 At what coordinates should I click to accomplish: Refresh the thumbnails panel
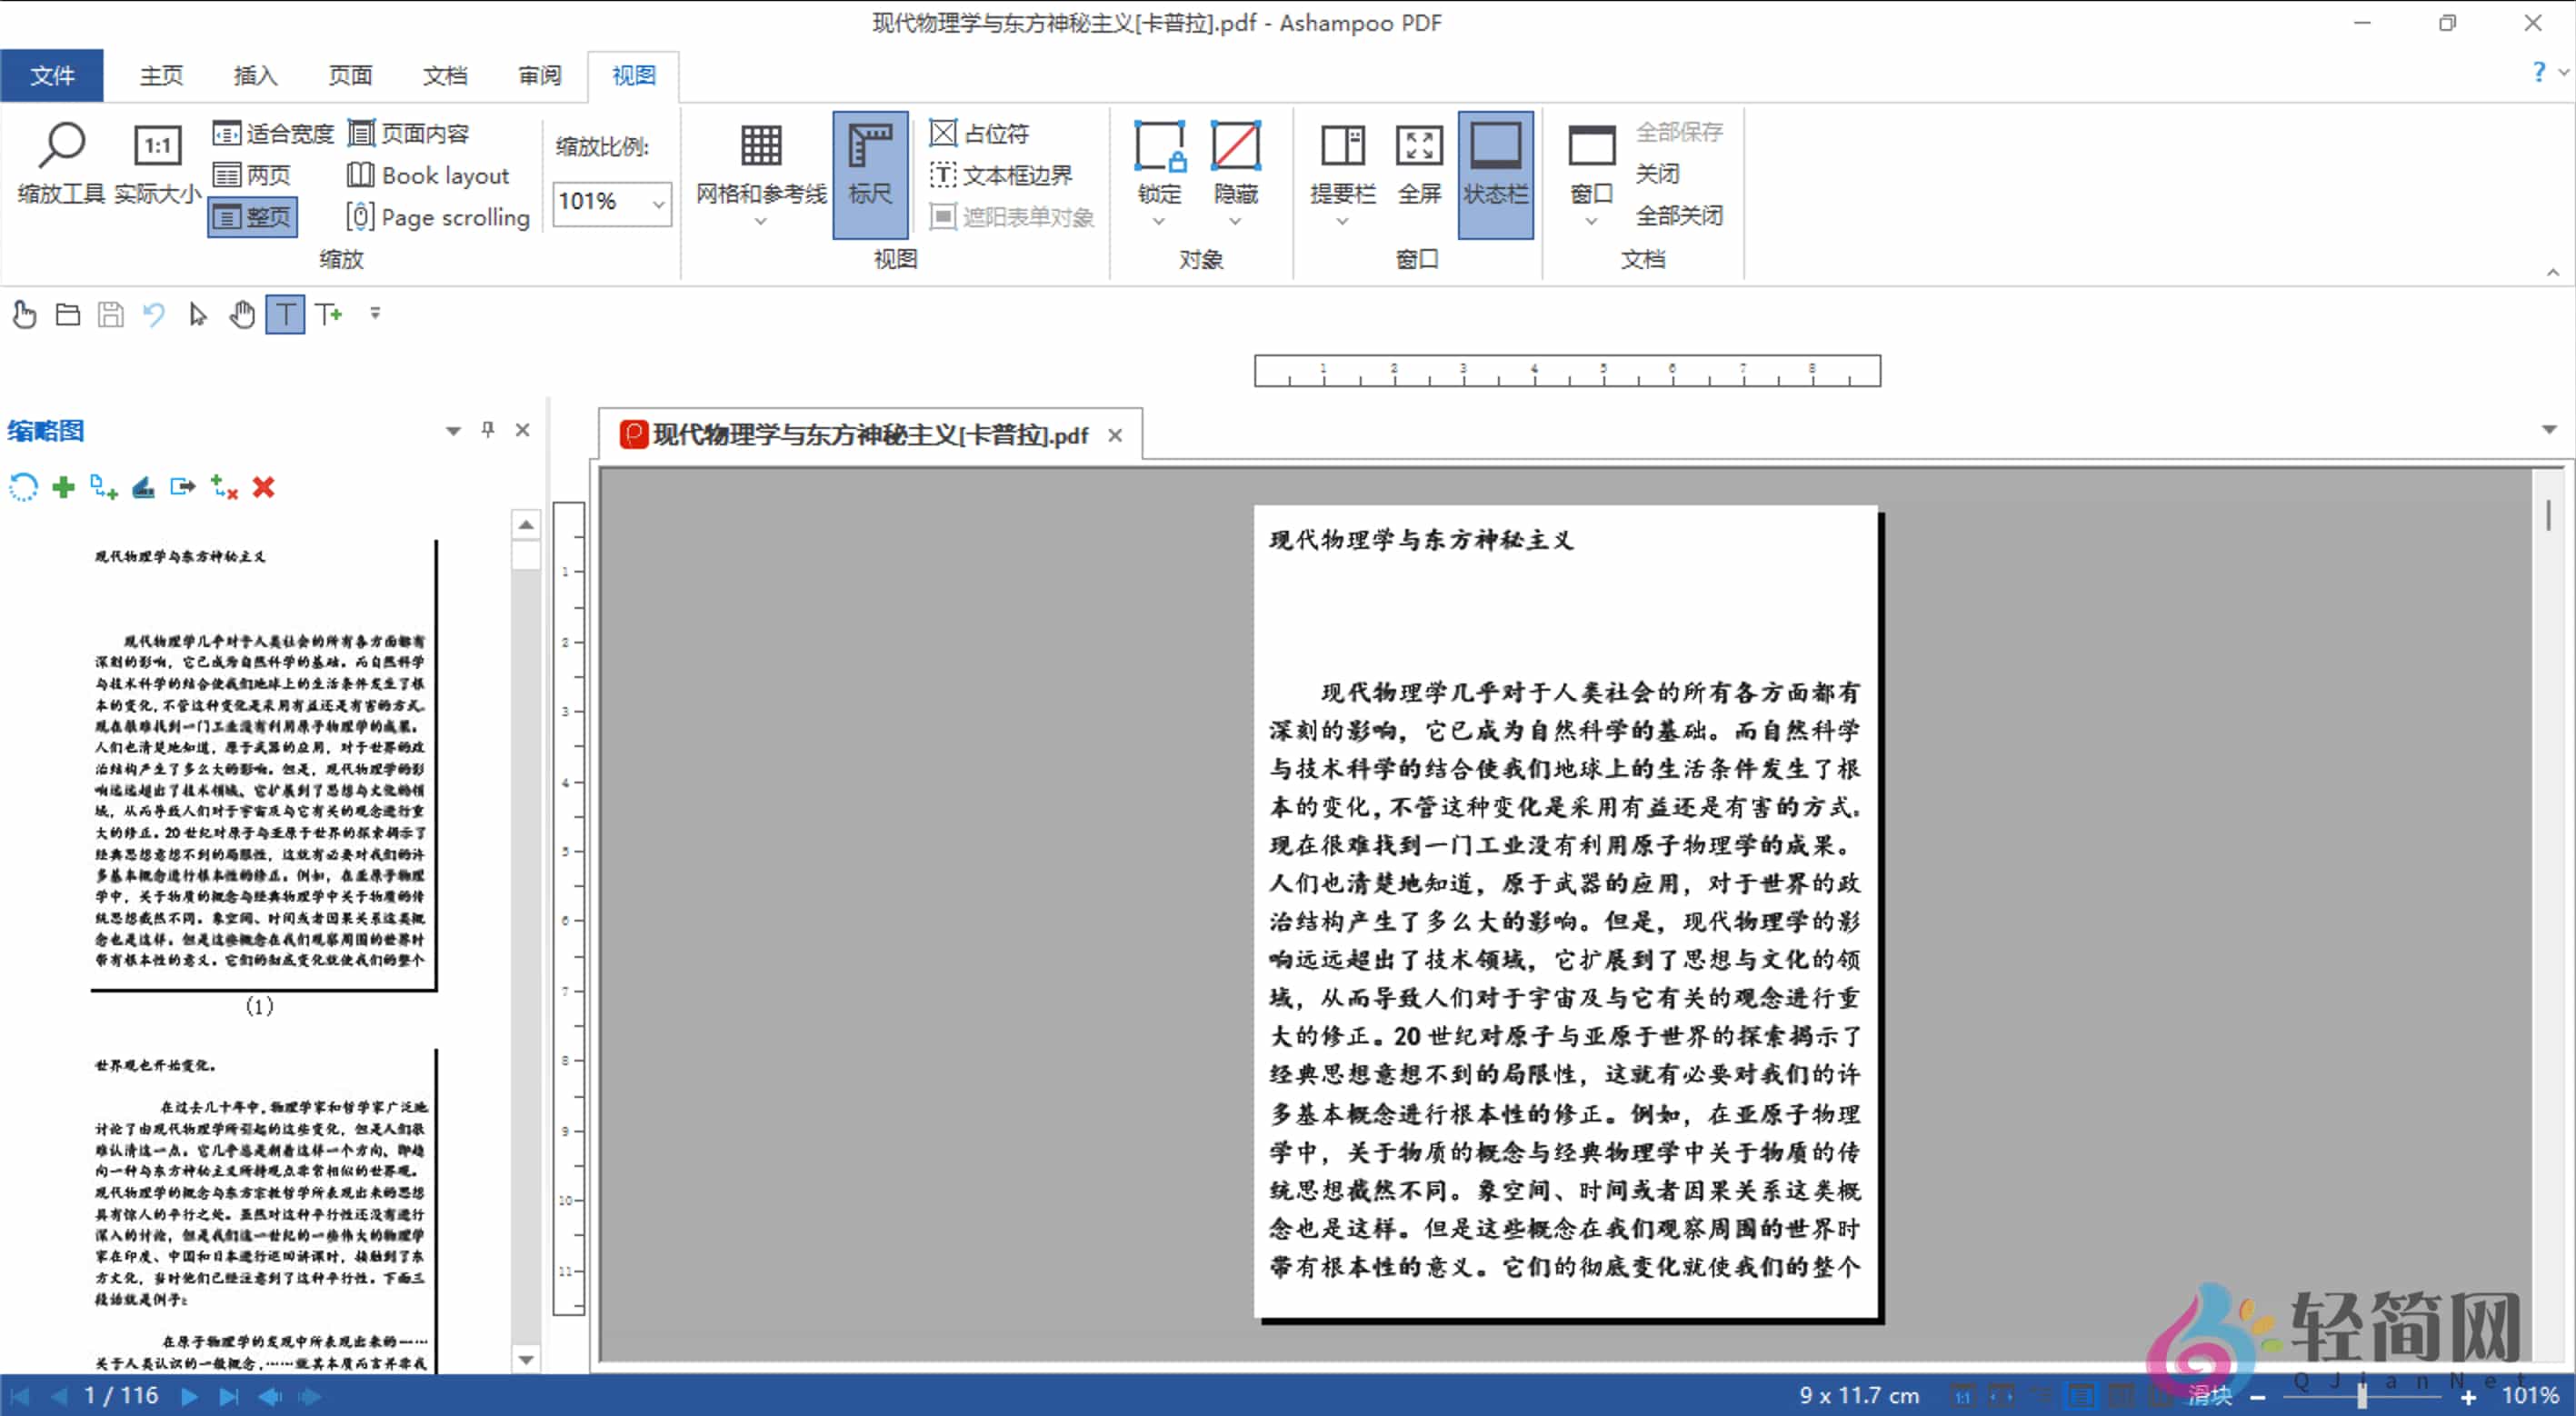coord(22,487)
